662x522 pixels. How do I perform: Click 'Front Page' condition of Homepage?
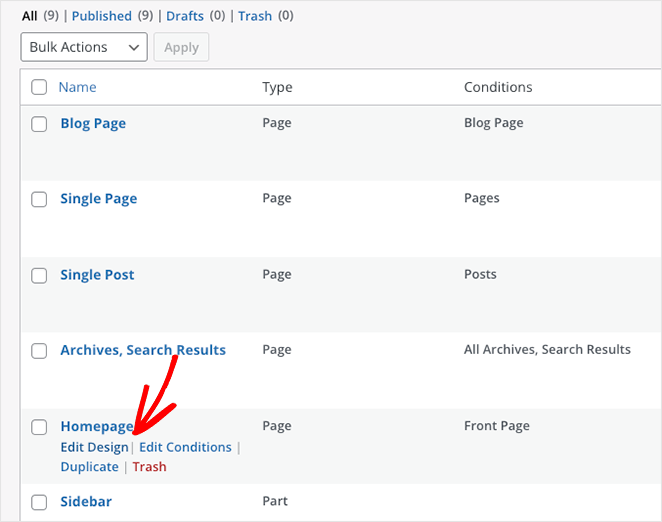(497, 426)
